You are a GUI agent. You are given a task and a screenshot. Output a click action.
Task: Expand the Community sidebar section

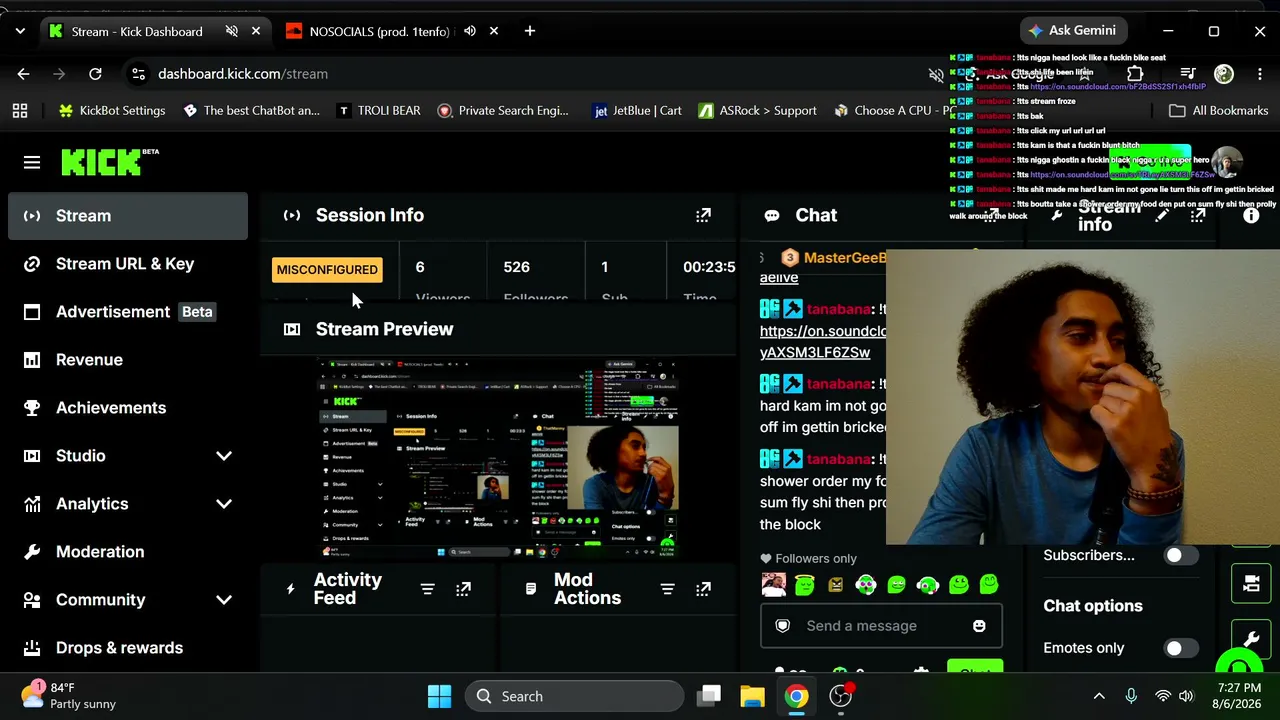(x=223, y=600)
